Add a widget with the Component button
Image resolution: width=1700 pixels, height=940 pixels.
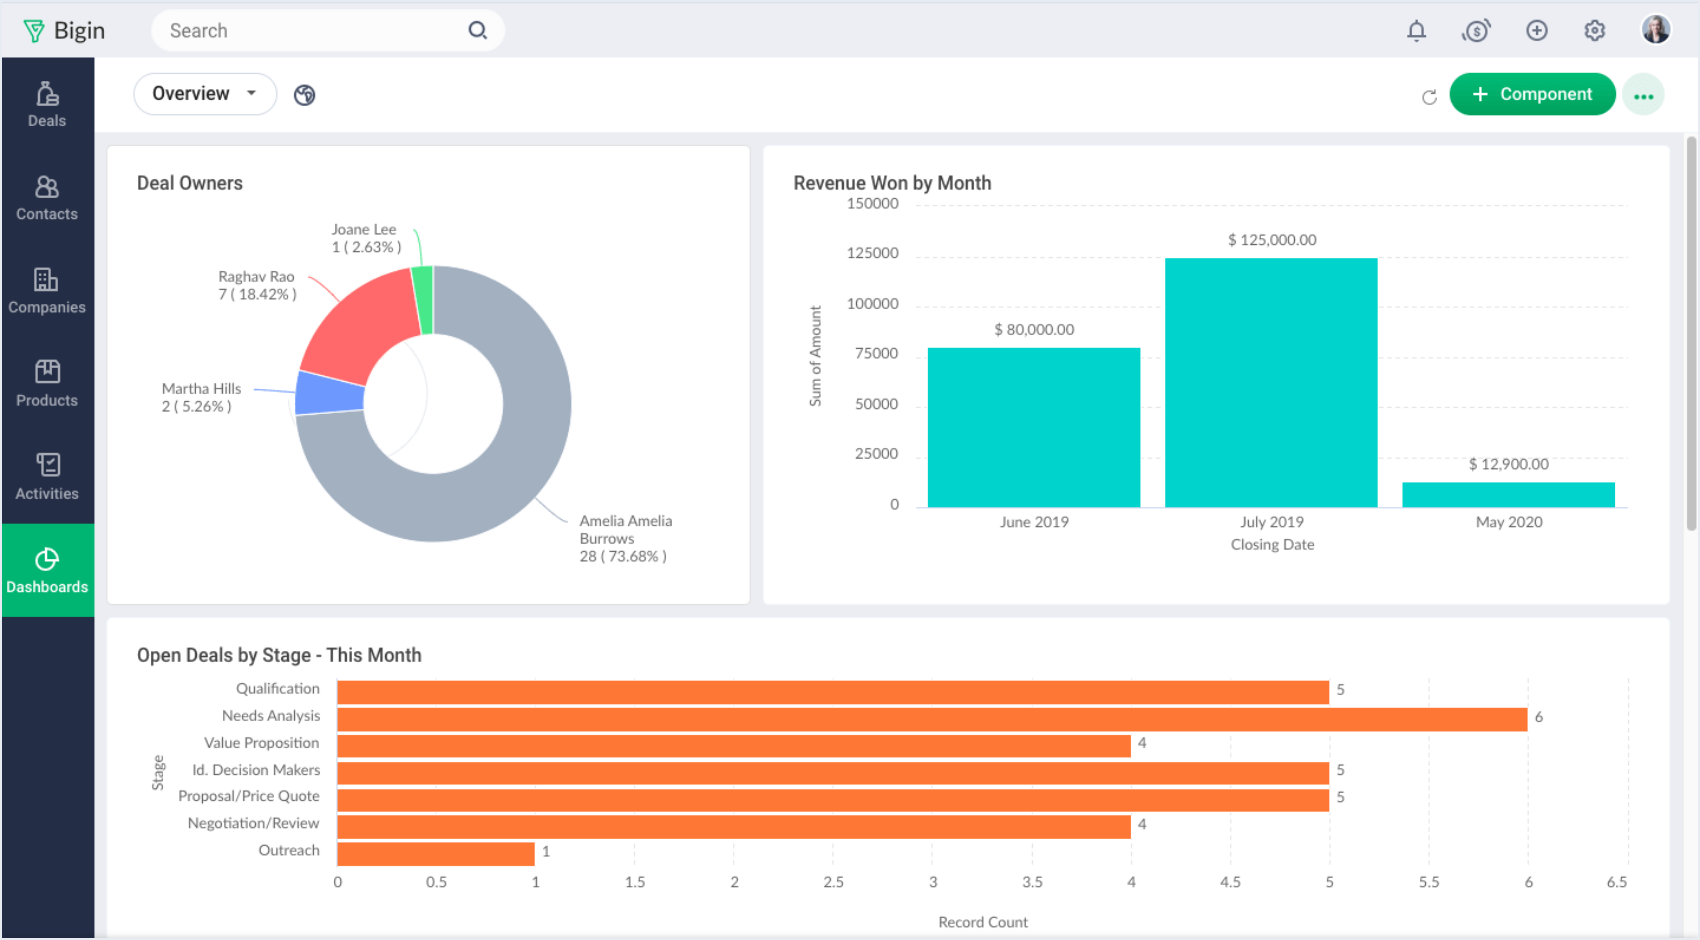click(x=1532, y=94)
